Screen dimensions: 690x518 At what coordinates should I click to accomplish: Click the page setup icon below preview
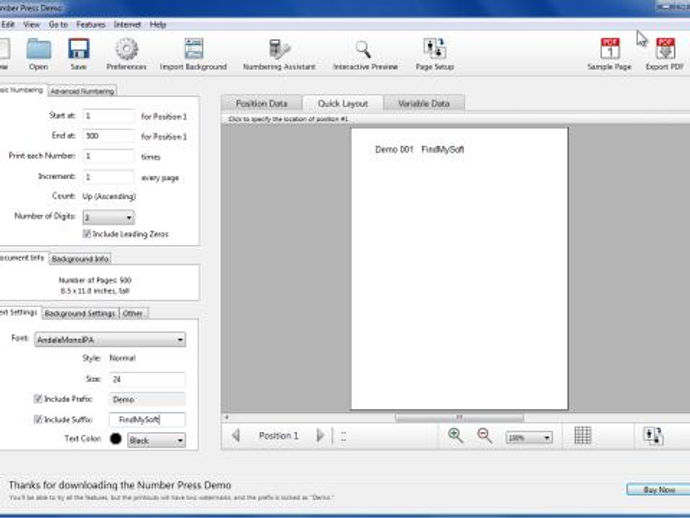pyautogui.click(x=653, y=436)
